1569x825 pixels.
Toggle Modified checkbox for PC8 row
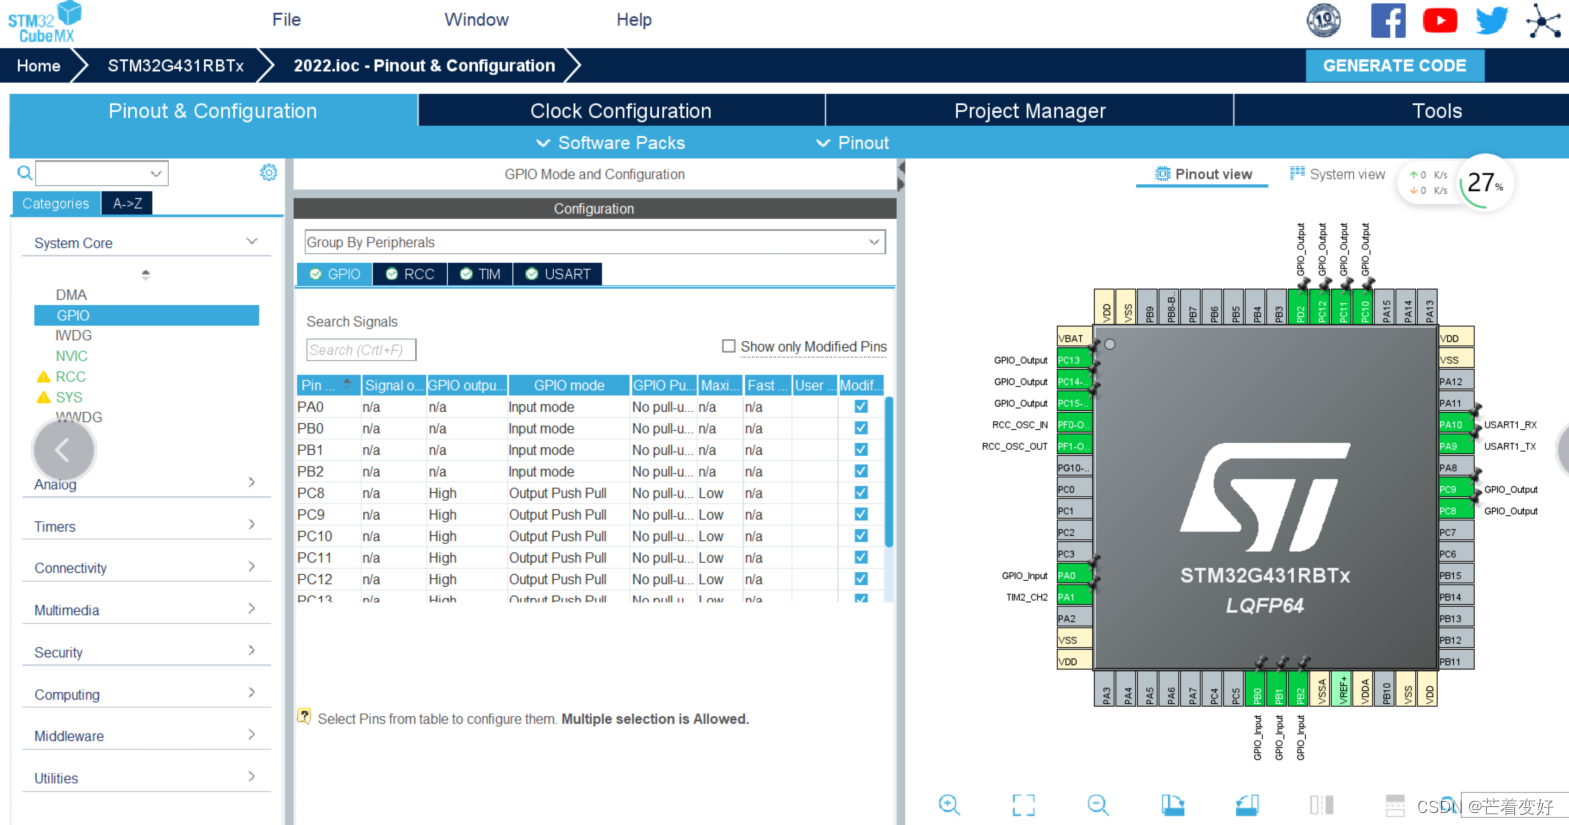tap(861, 493)
